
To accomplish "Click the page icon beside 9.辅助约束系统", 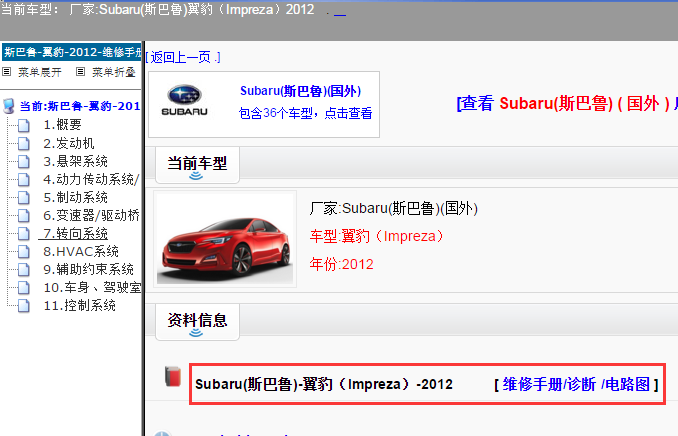I will pyautogui.click(x=24, y=270).
